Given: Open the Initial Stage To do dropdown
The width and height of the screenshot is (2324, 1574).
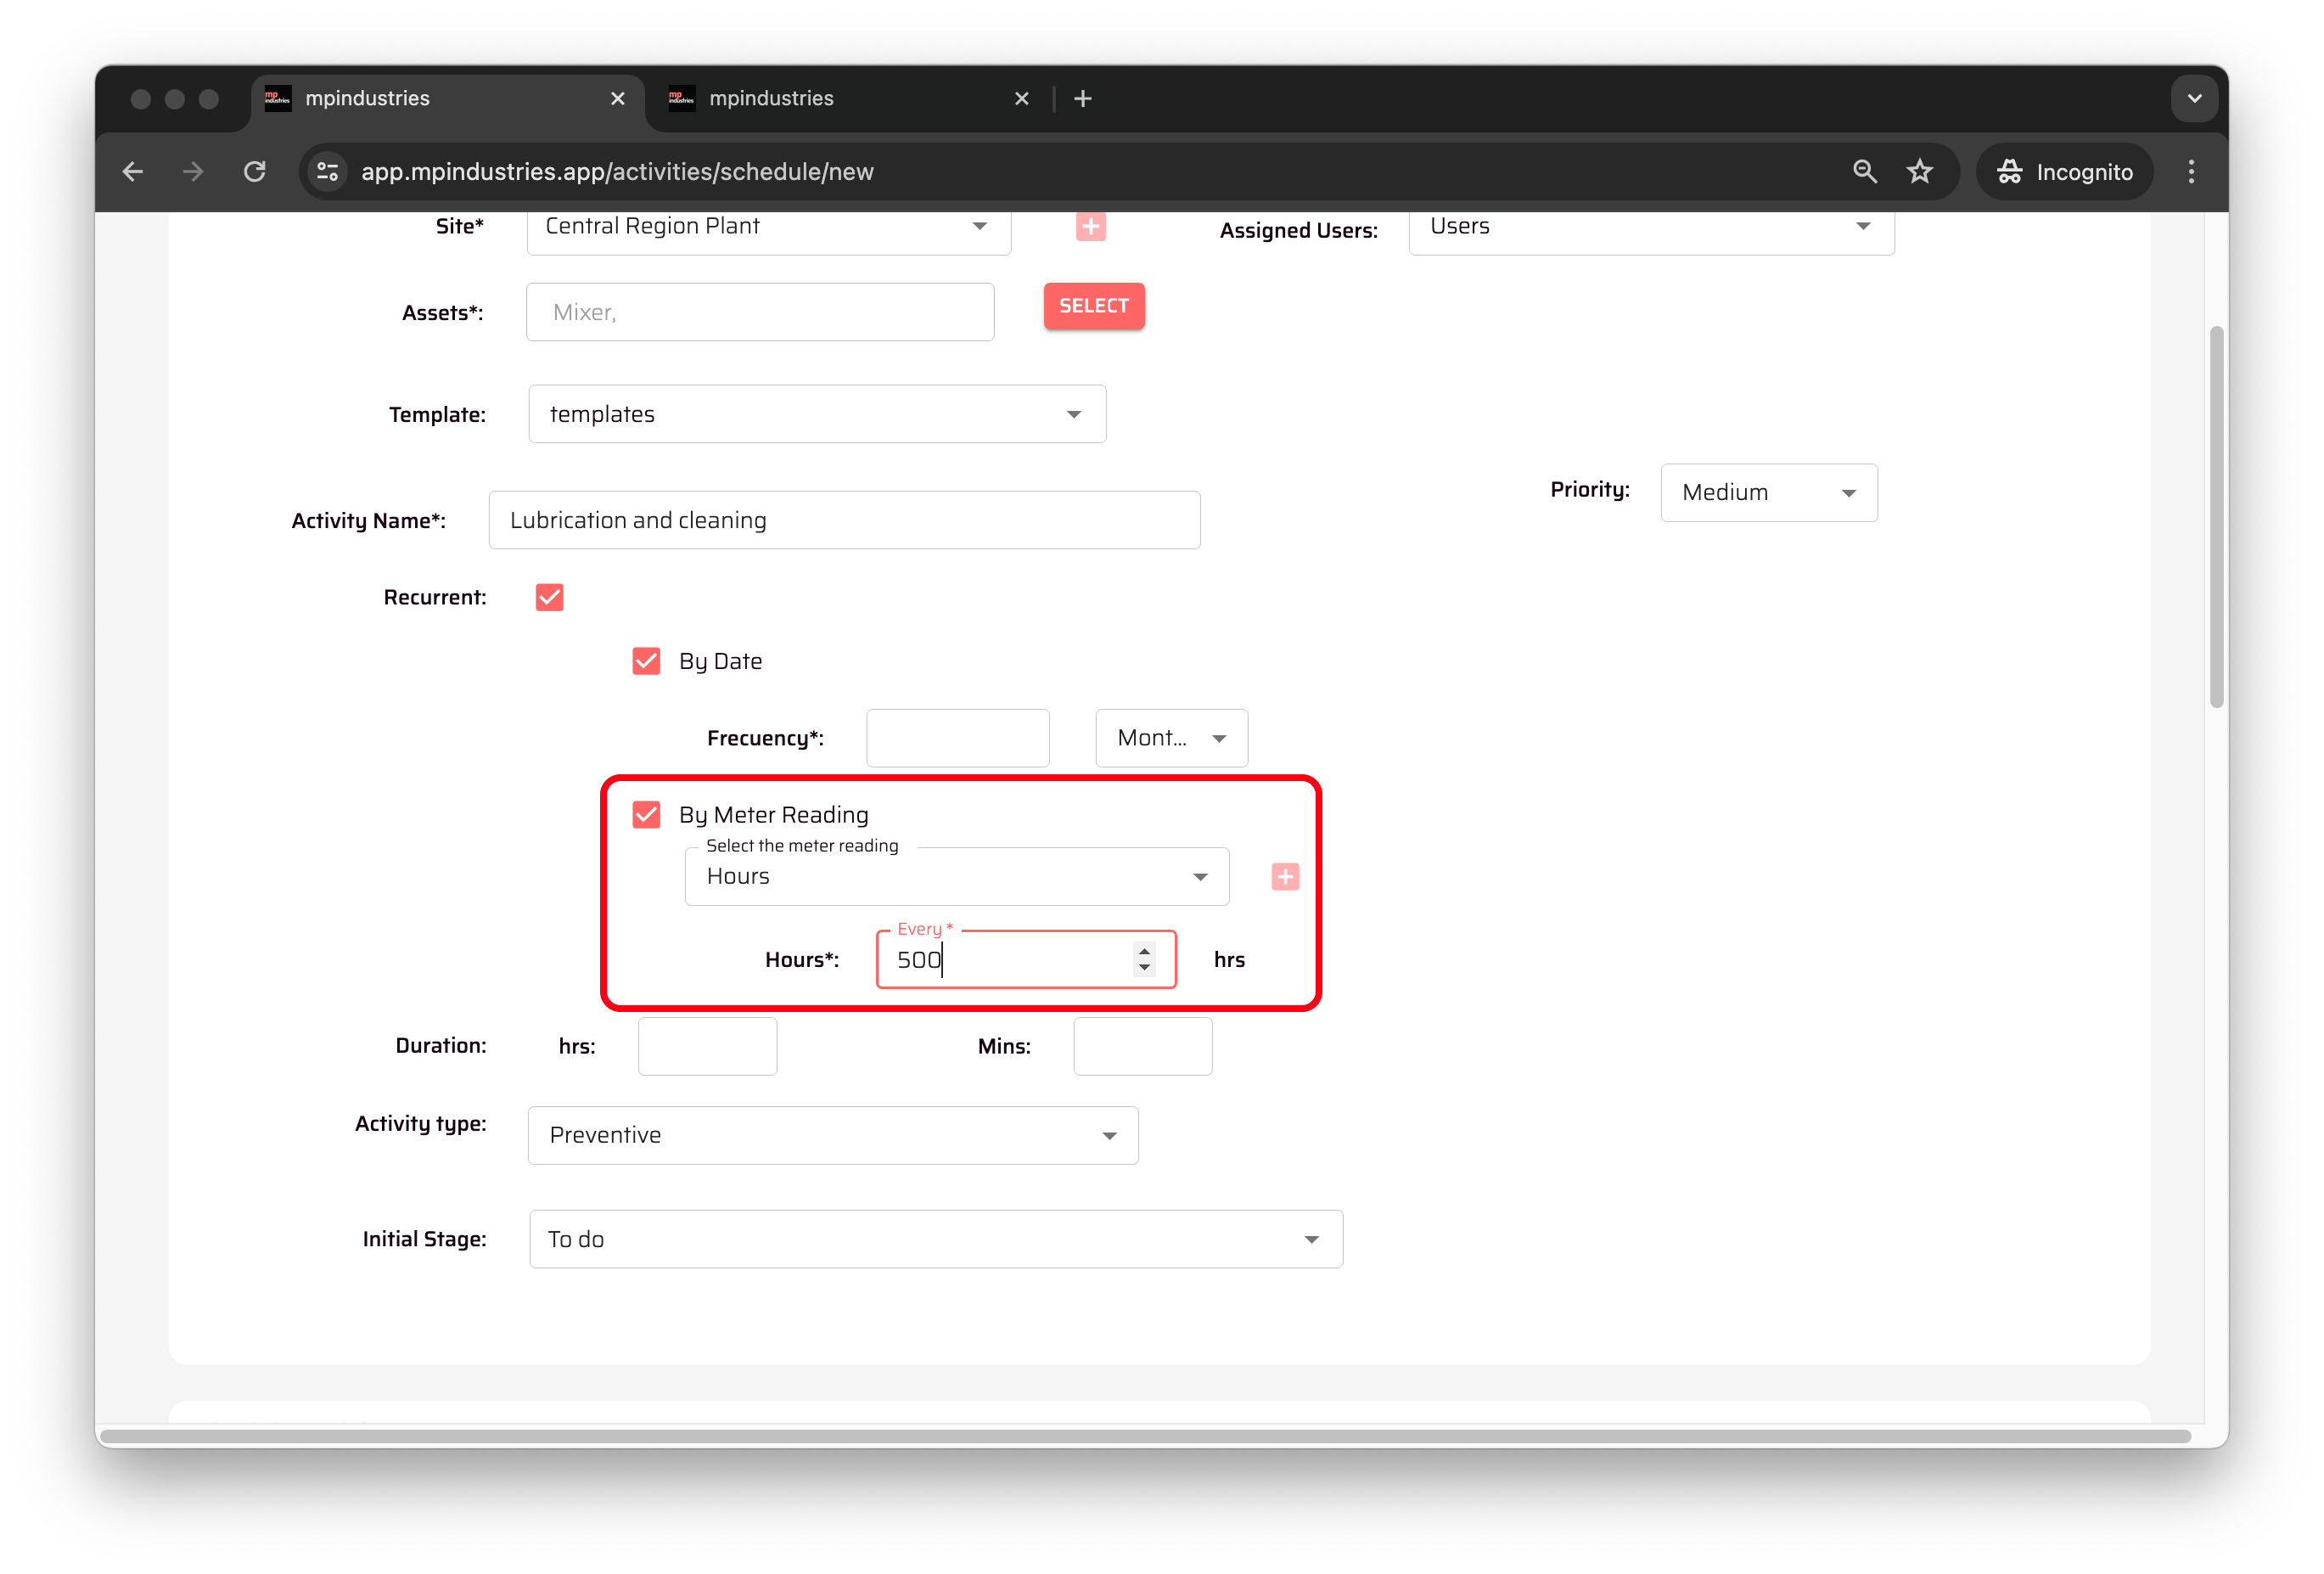Looking at the screenshot, I should pos(935,1240).
